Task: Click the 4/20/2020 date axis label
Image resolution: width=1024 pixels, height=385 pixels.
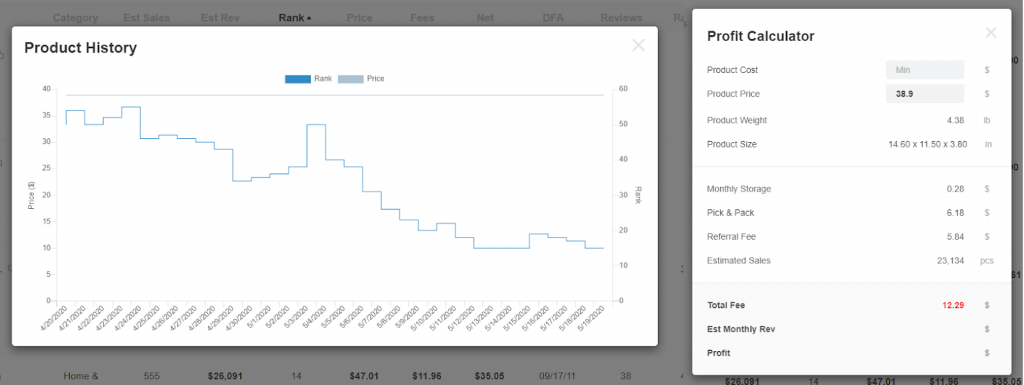Action: (54, 319)
